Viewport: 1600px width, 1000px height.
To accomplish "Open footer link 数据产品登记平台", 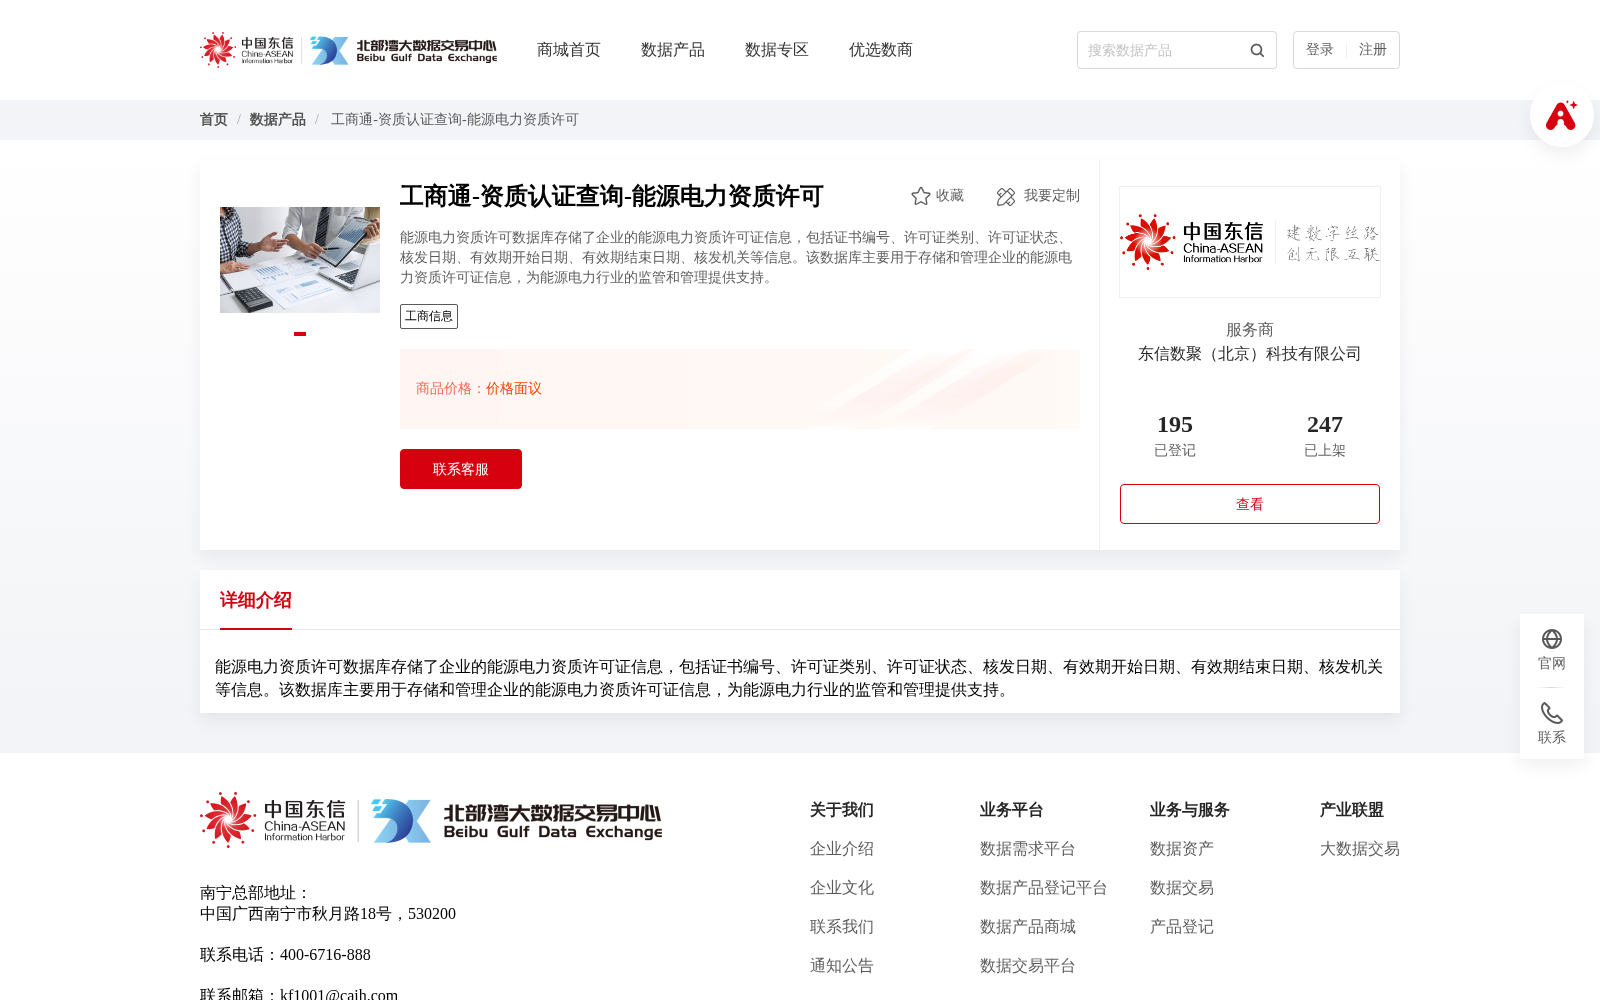I will pyautogui.click(x=1044, y=888).
